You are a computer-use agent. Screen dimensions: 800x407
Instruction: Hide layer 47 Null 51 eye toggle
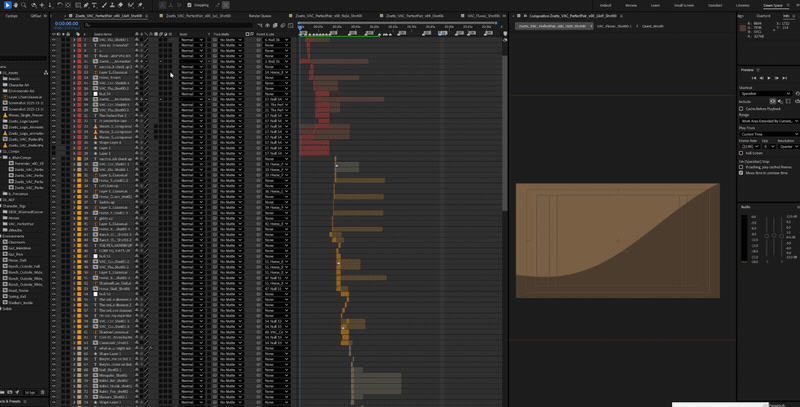tap(54, 256)
